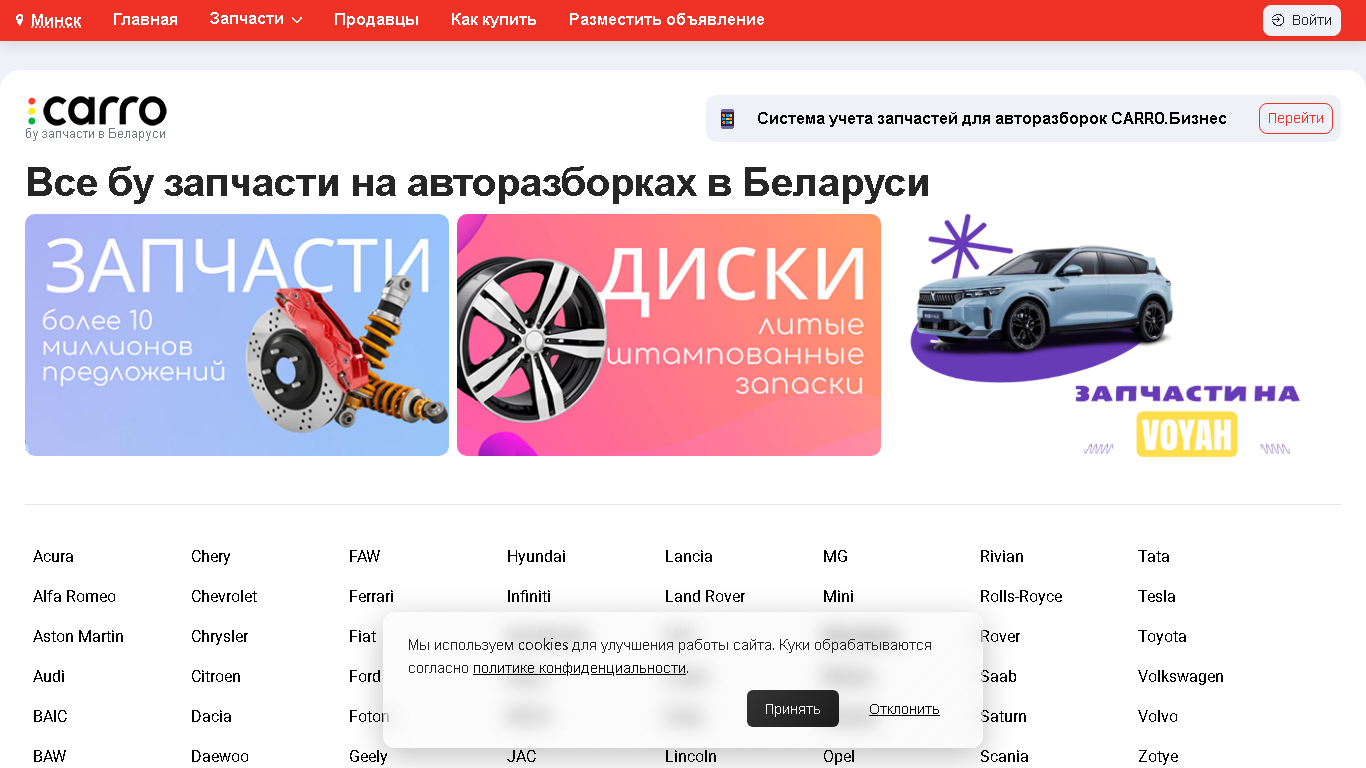Accept cookies with the Принять button
This screenshot has height=768, width=1366.
click(x=793, y=709)
